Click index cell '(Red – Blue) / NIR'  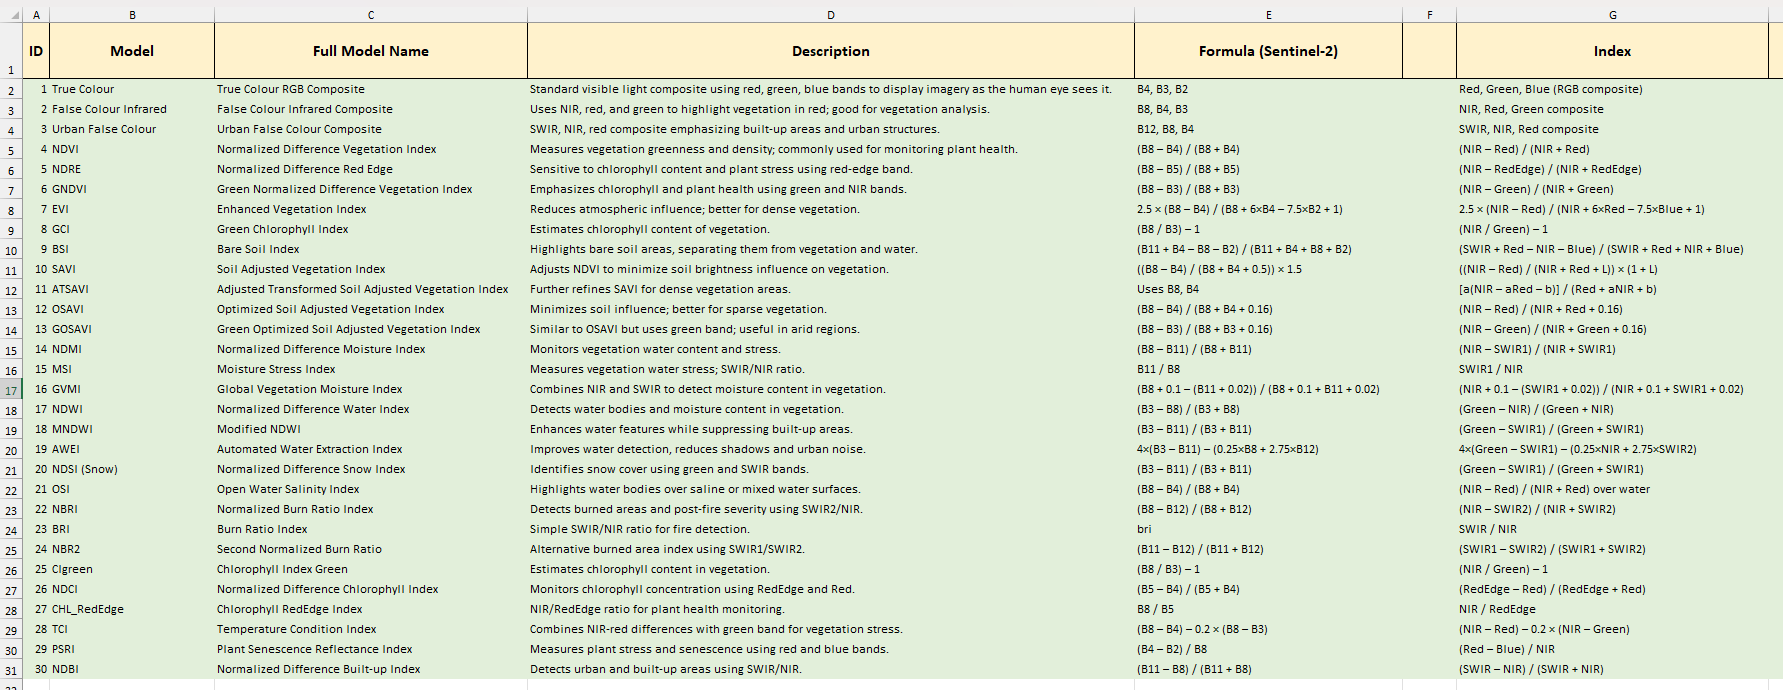click(x=1612, y=649)
